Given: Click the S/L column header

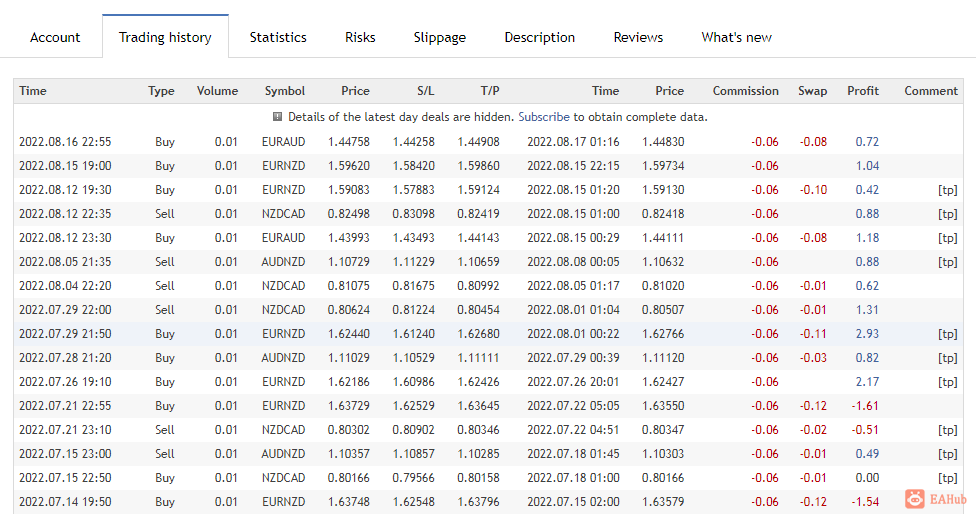Looking at the screenshot, I should pos(425,91).
